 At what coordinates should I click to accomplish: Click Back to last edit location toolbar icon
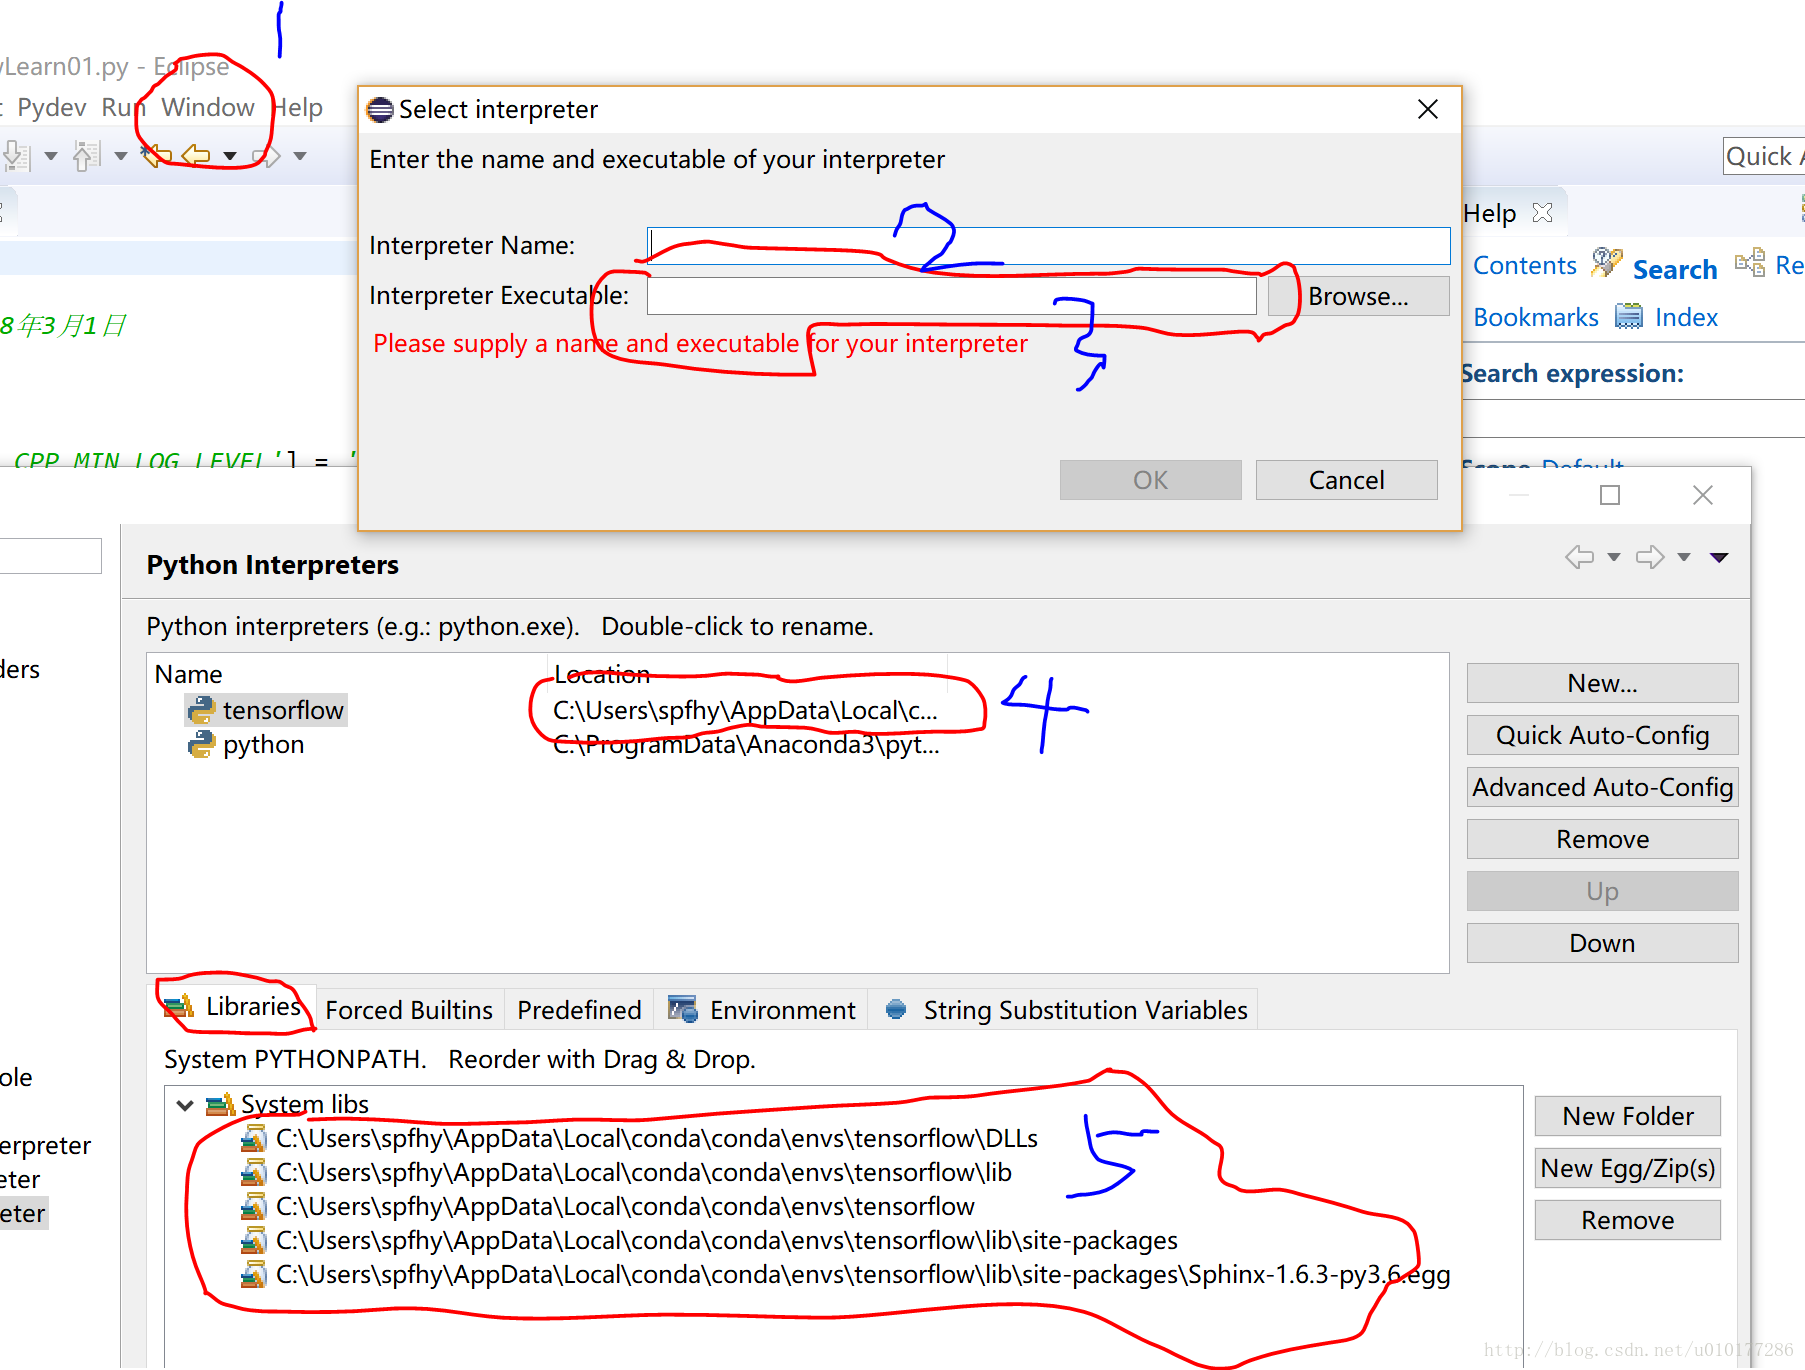point(155,155)
